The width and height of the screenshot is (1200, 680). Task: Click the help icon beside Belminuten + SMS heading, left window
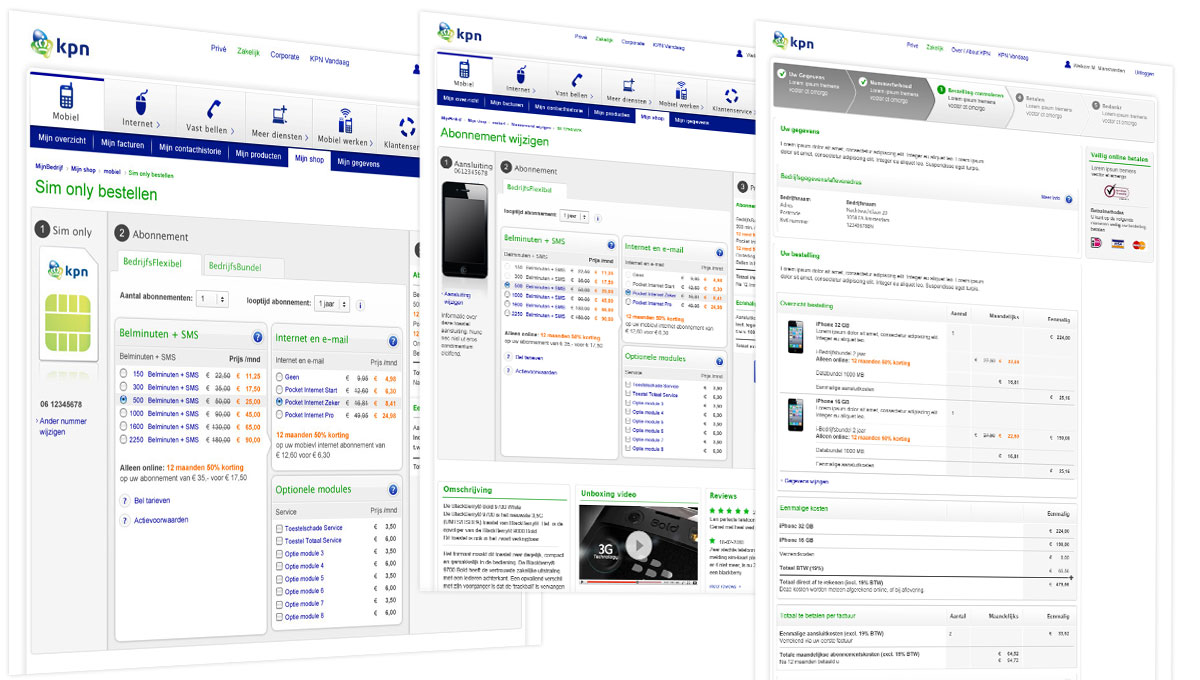pyautogui.click(x=257, y=337)
